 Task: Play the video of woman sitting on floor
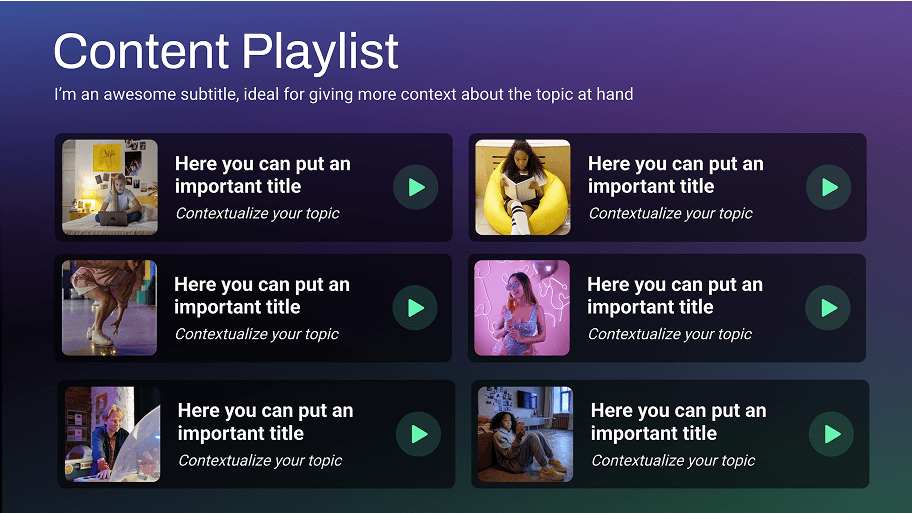(x=832, y=434)
